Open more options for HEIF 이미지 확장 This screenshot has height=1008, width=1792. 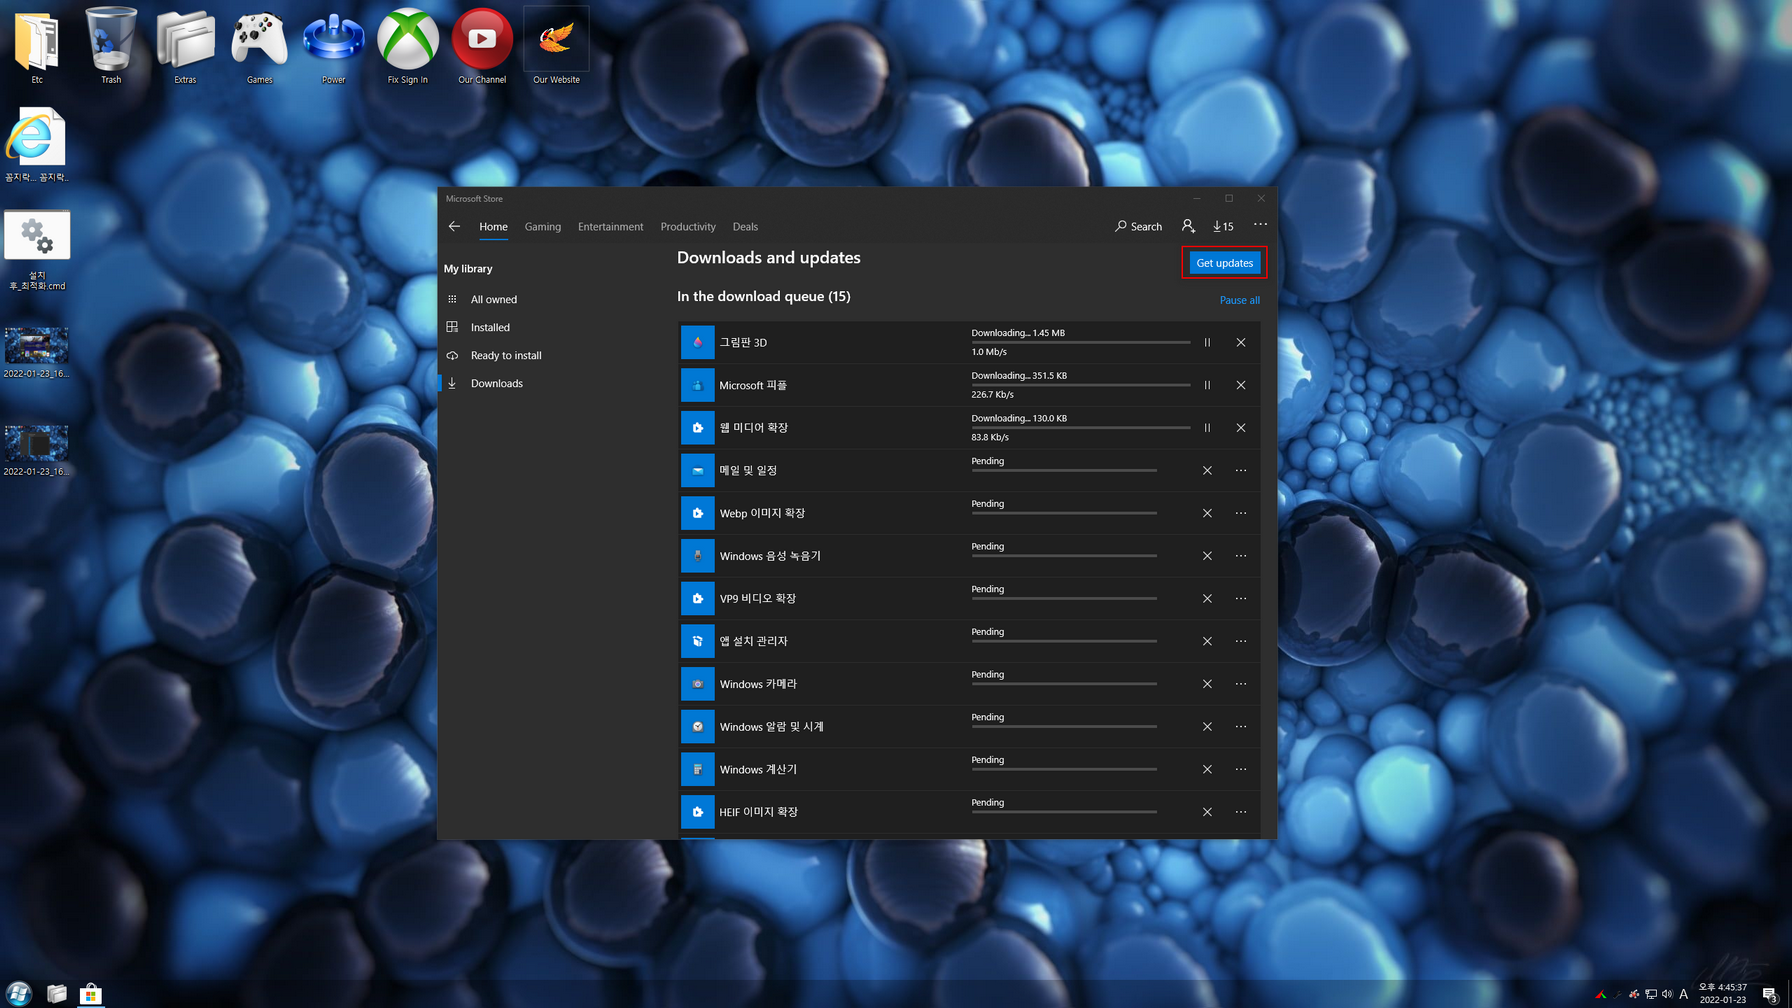point(1241,812)
